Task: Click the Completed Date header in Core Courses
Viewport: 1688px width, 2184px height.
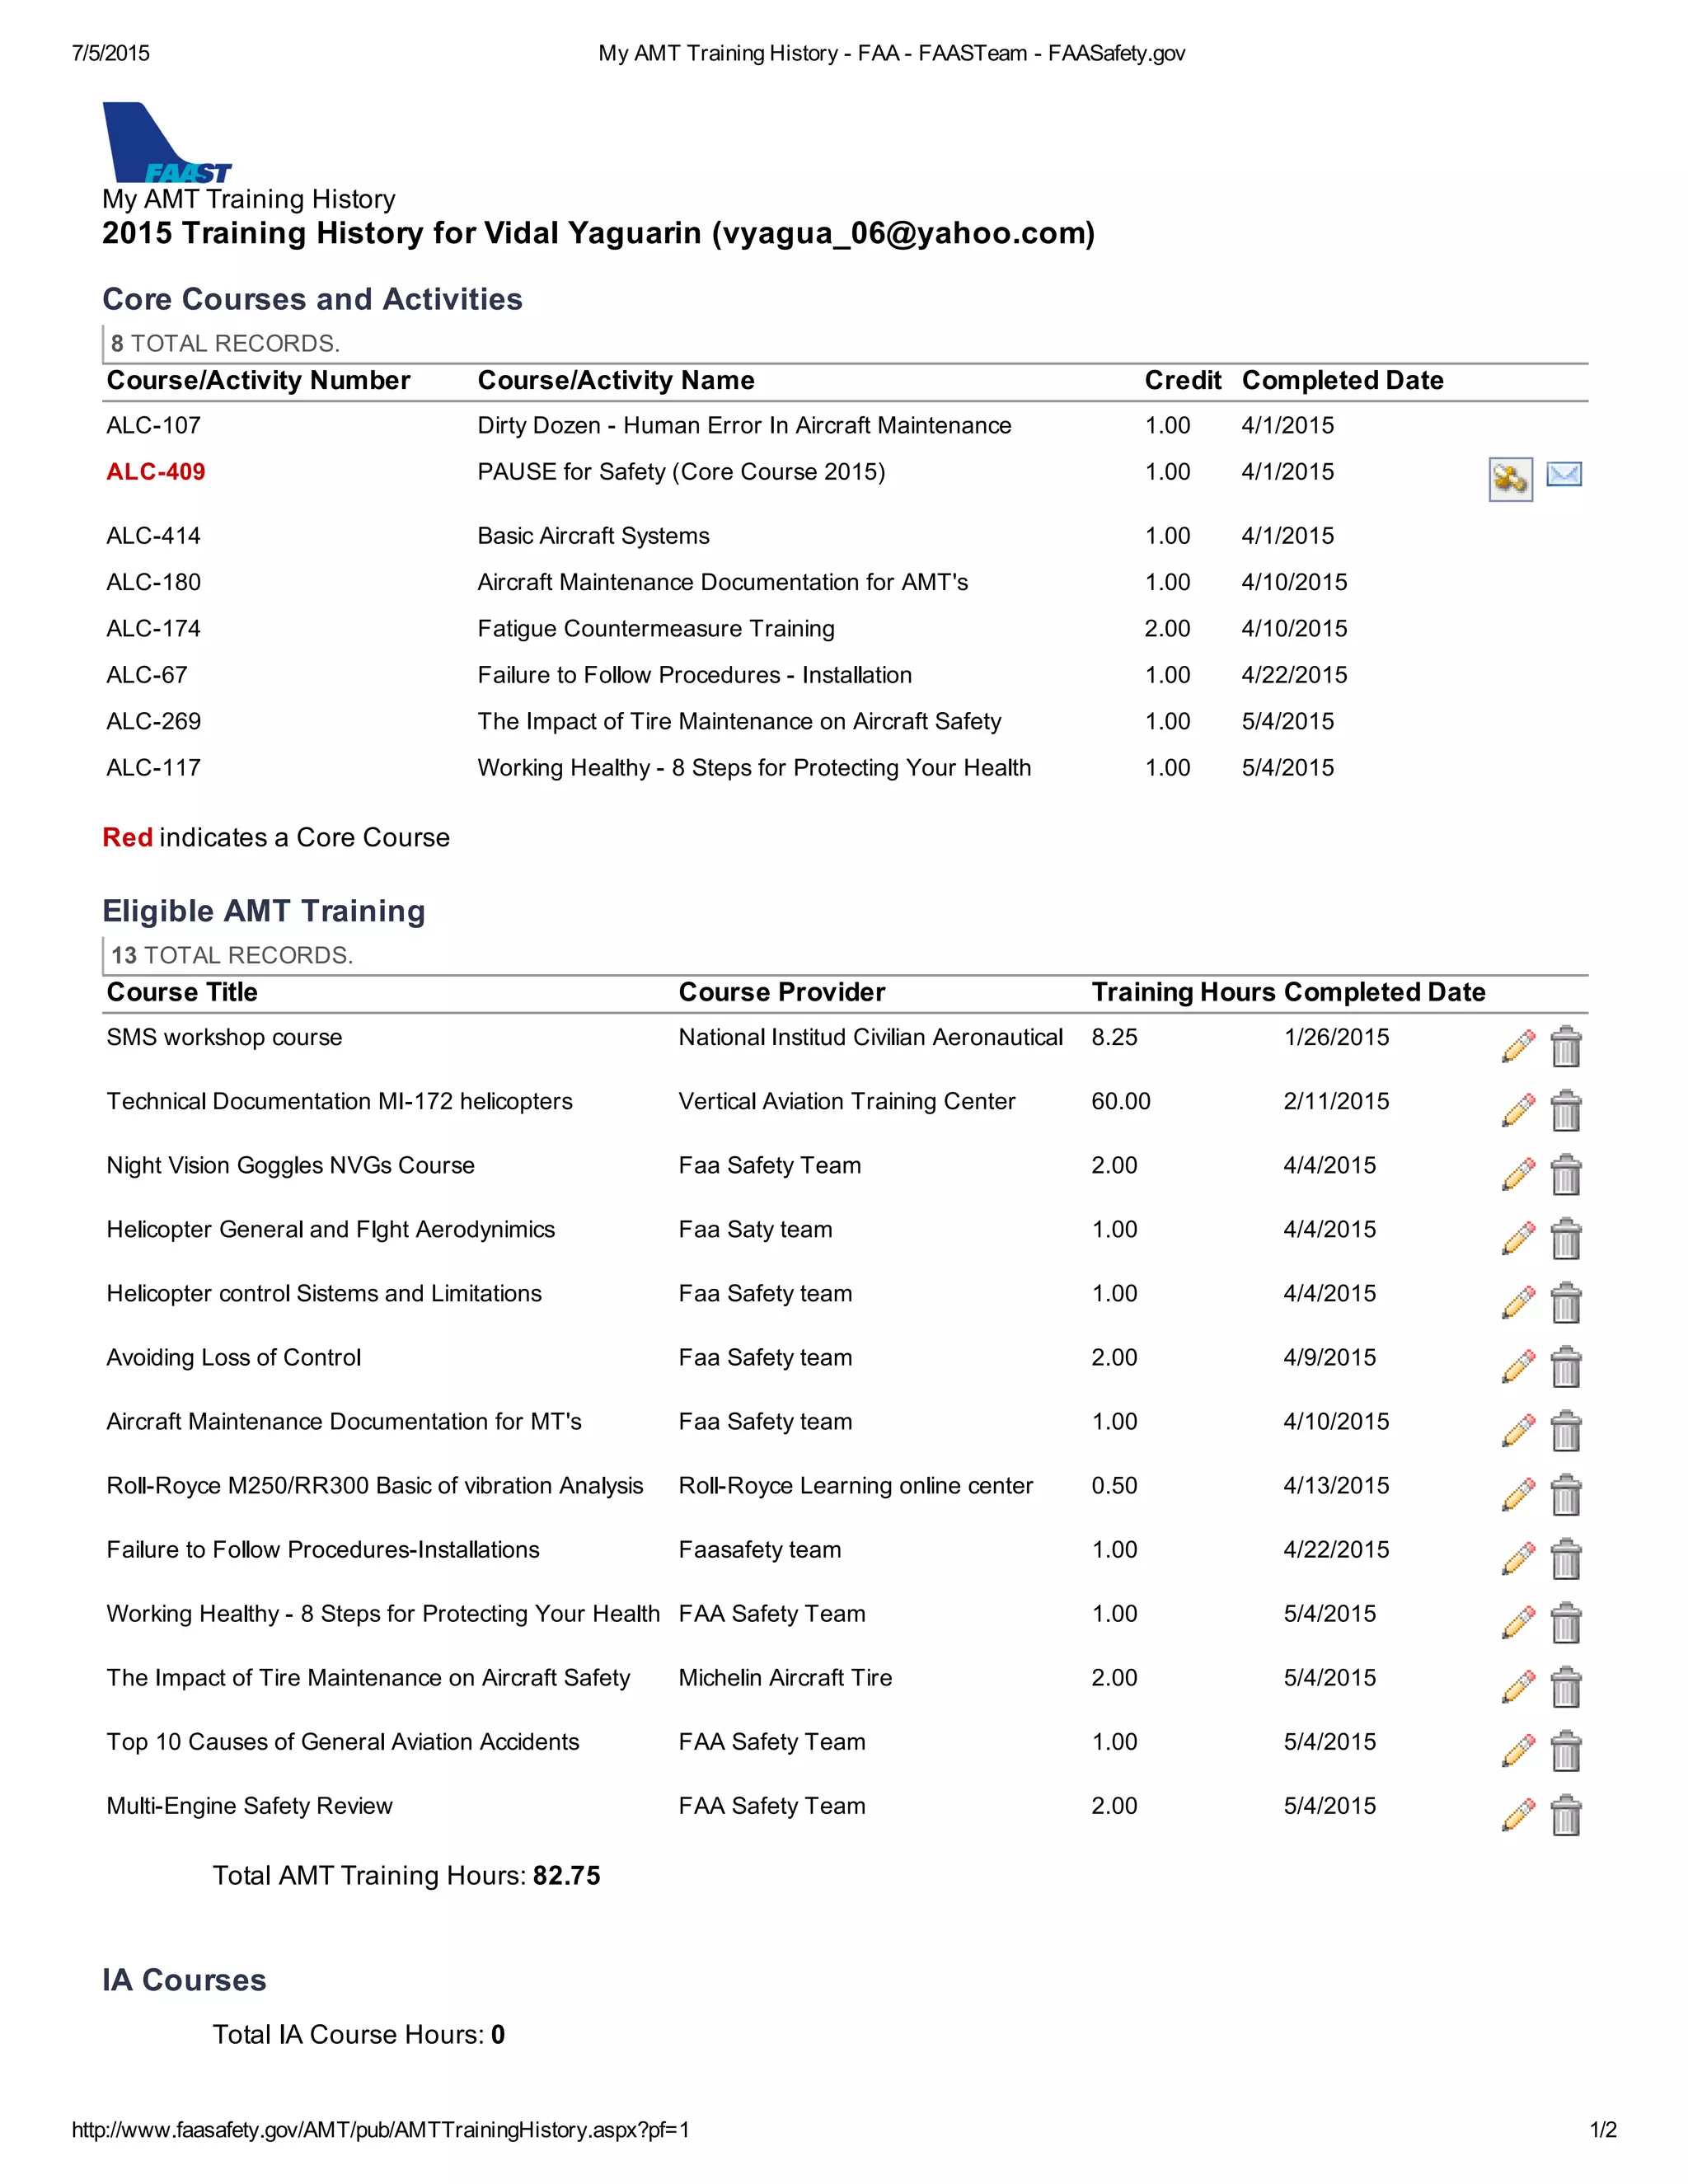Action: (x=1342, y=381)
